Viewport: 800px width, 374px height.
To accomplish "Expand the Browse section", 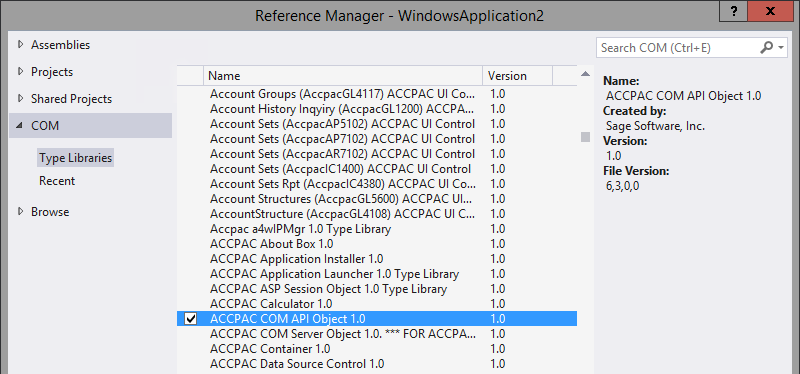I will 21,211.
